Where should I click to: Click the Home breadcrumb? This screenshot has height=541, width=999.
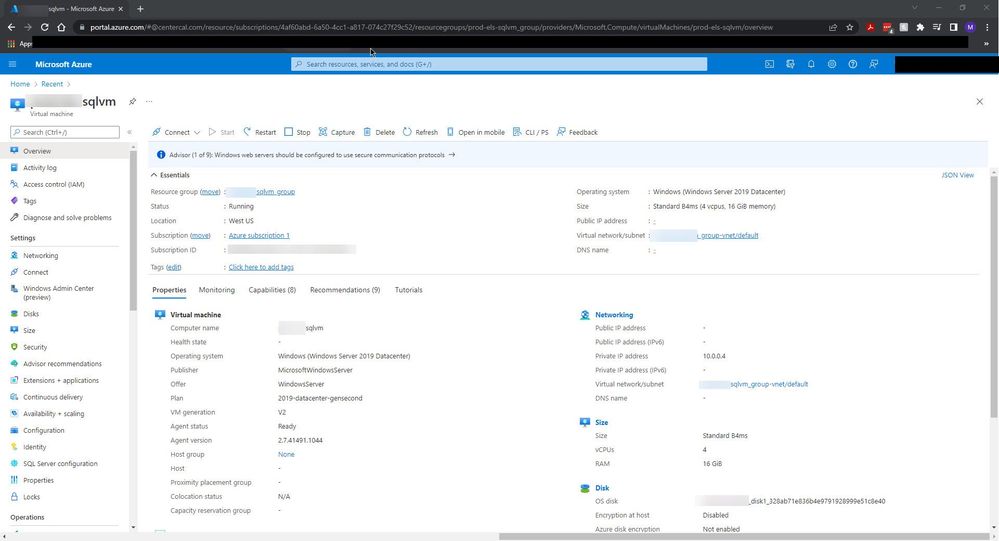pos(20,84)
